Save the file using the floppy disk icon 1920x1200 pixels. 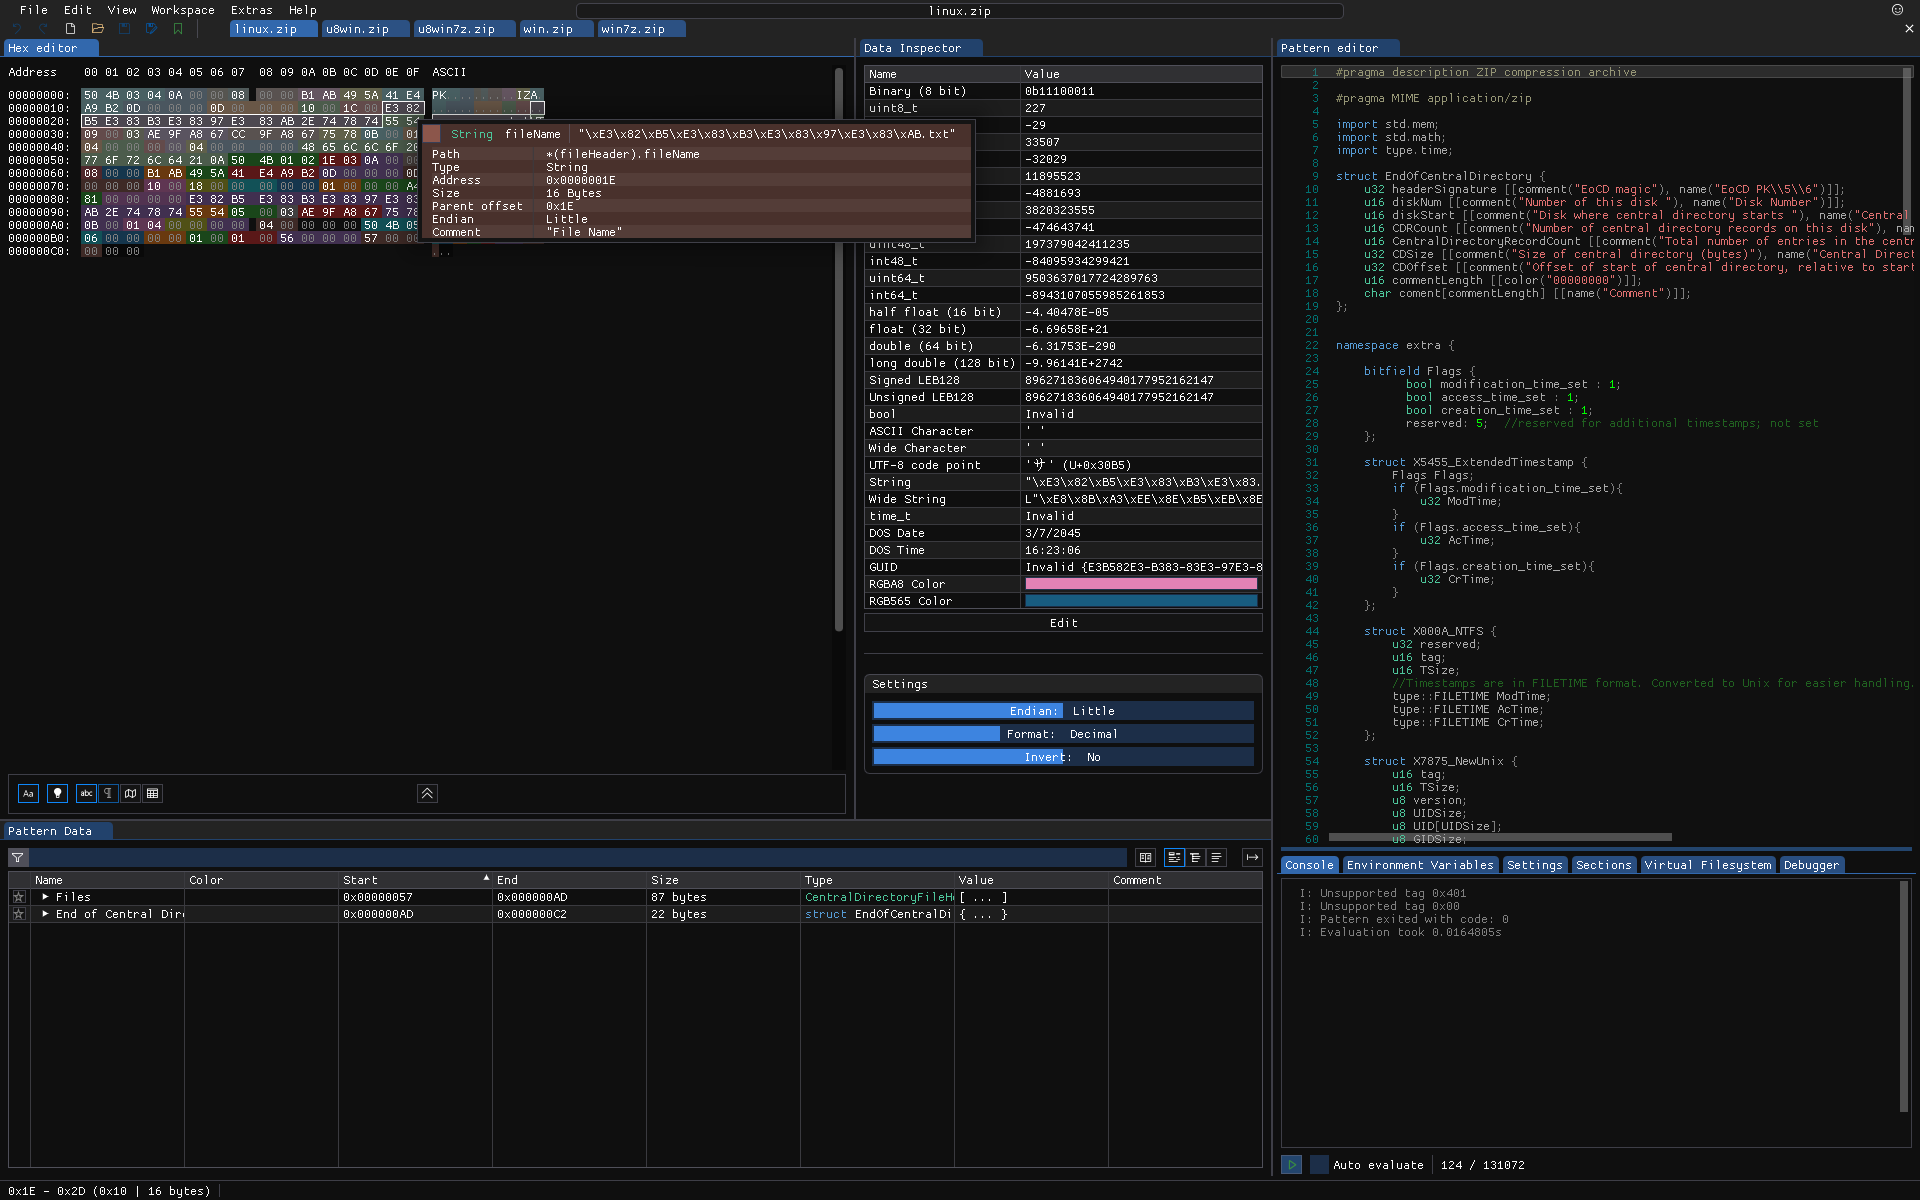point(124,29)
